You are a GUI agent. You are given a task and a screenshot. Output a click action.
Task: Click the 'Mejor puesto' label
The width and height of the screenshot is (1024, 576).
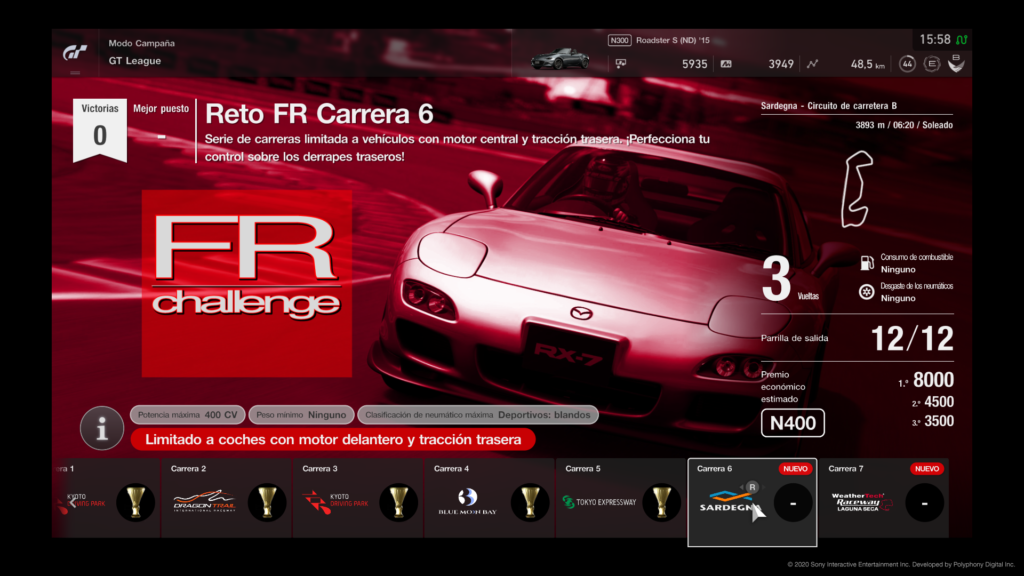(161, 108)
